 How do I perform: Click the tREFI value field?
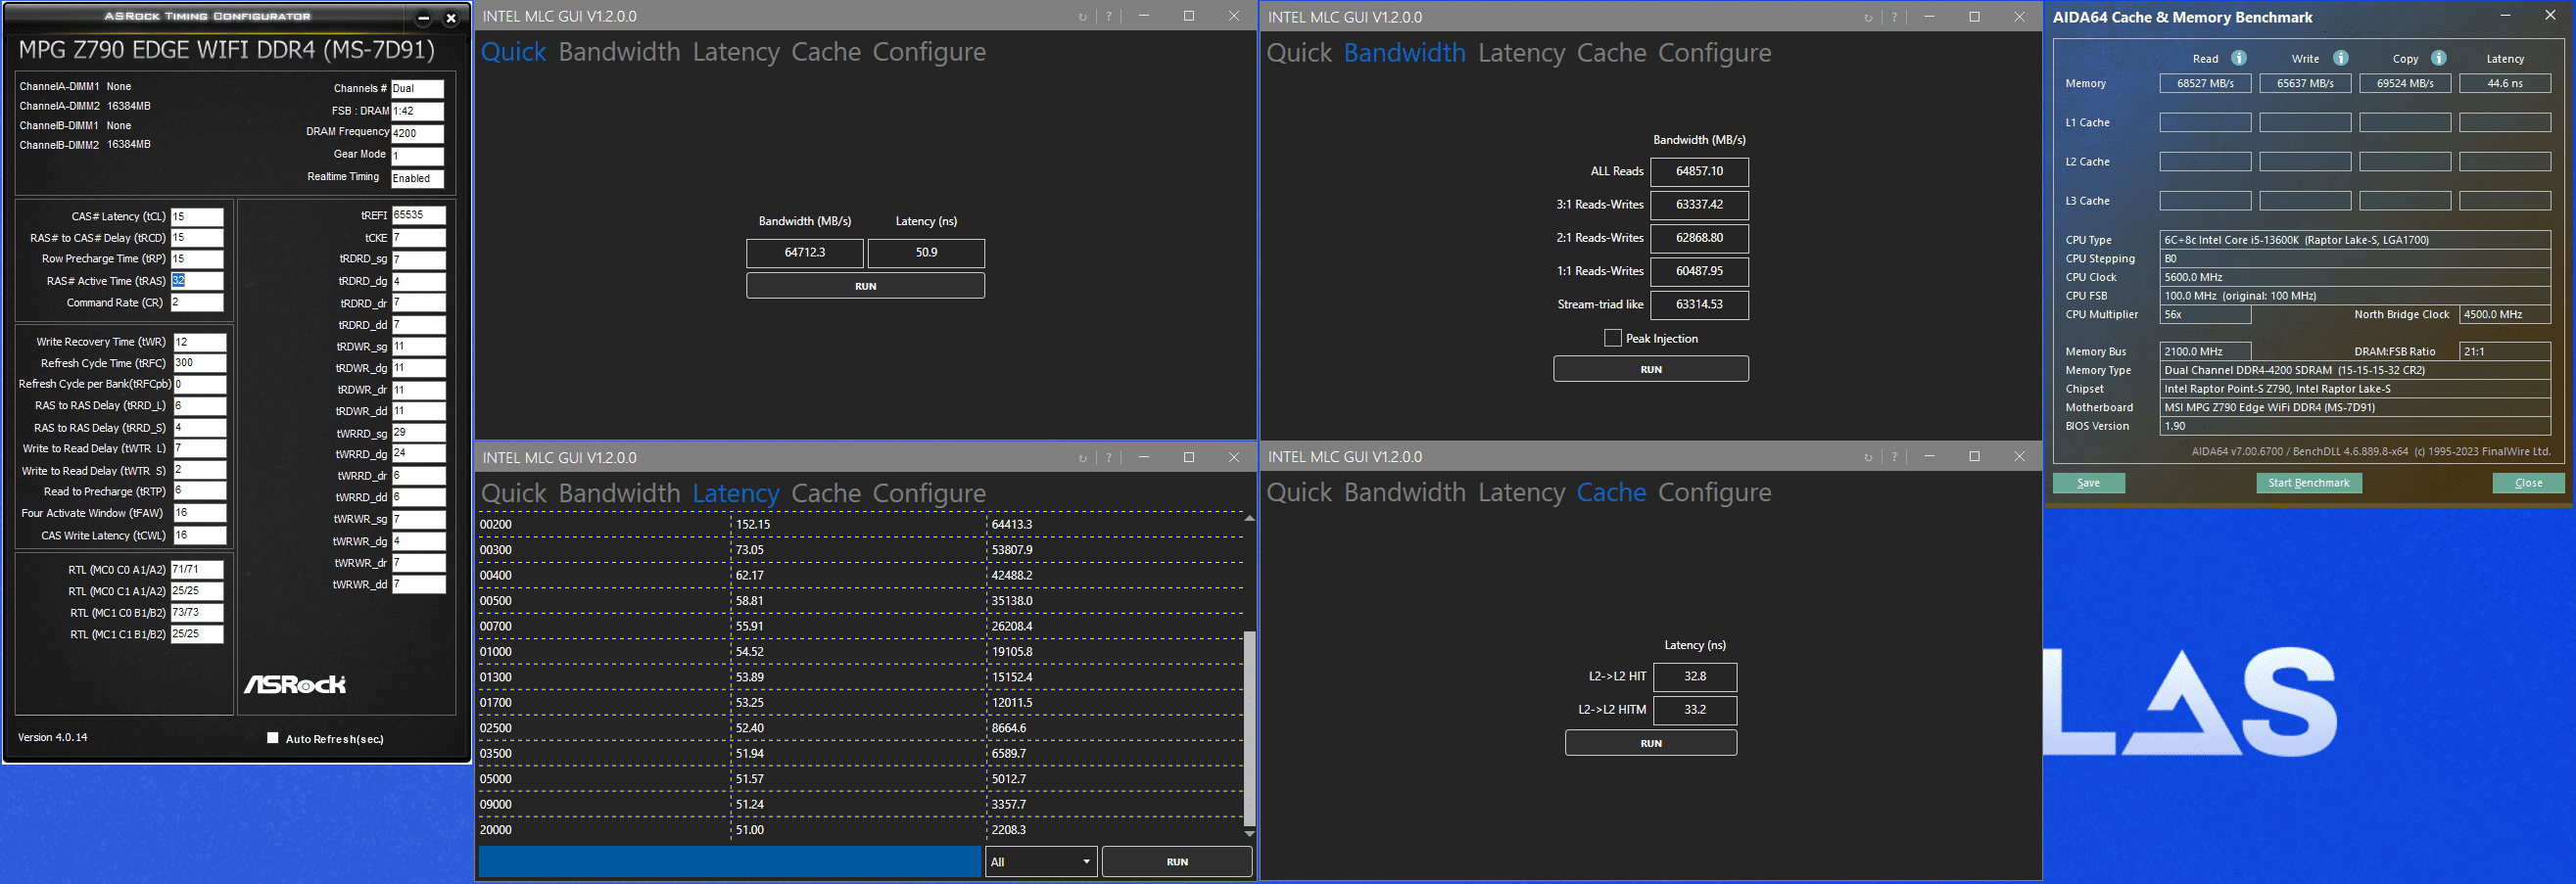pyautogui.click(x=418, y=215)
